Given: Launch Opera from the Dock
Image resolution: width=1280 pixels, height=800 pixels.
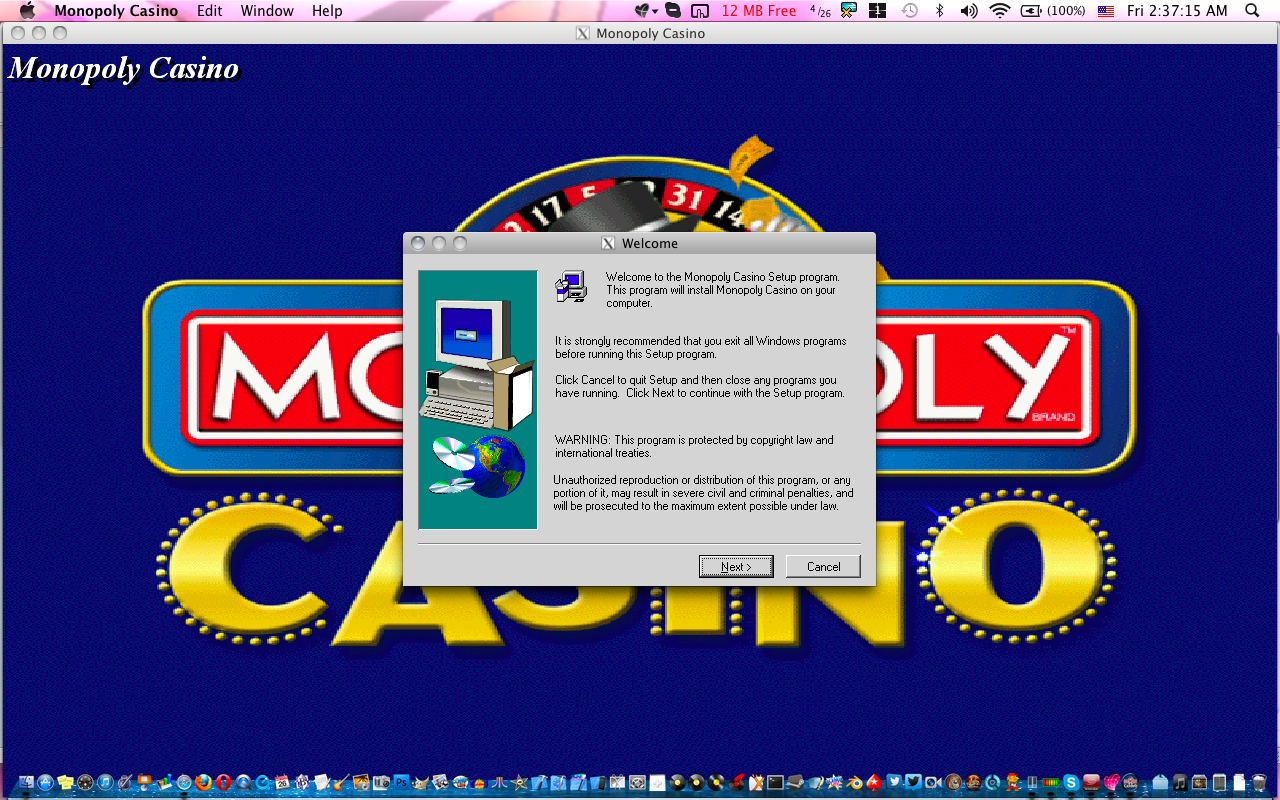Looking at the screenshot, I should (x=223, y=783).
